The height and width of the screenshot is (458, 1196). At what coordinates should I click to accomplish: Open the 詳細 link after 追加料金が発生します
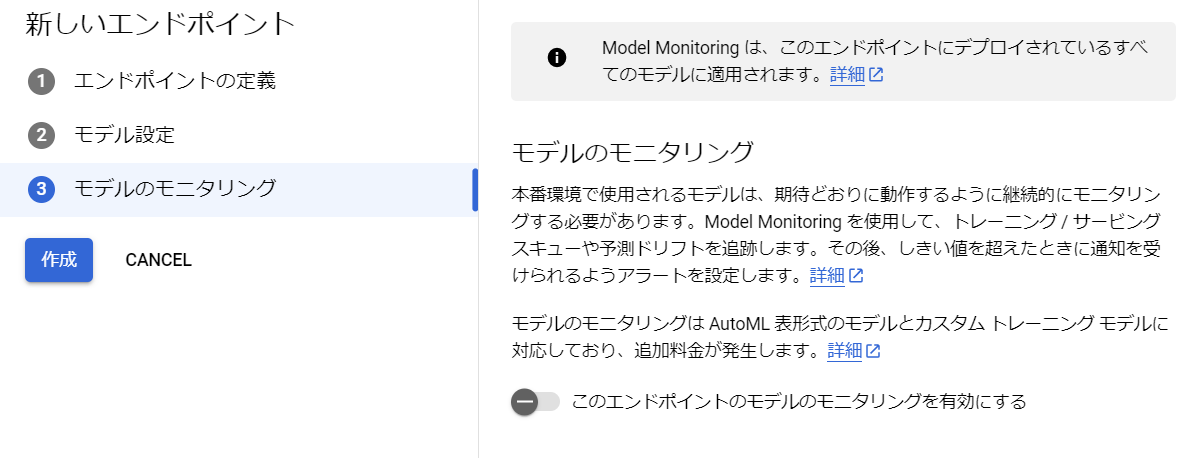pyautogui.click(x=844, y=351)
